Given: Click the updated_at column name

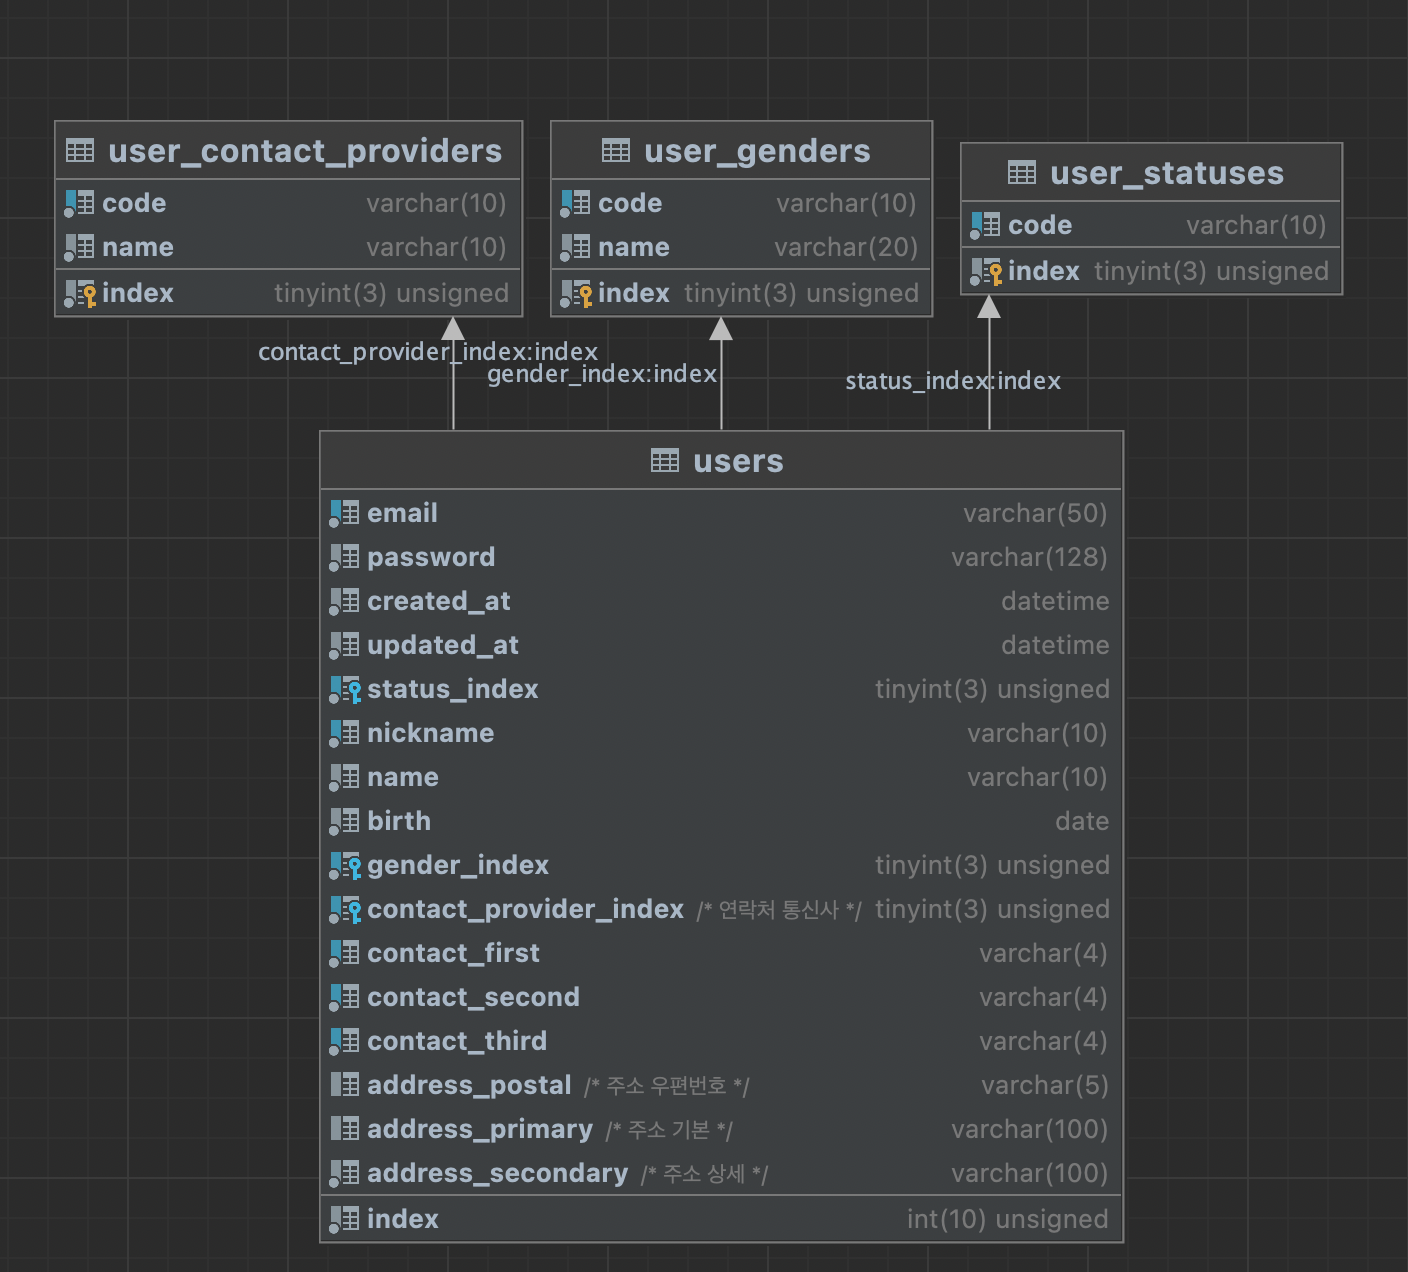Looking at the screenshot, I should pyautogui.click(x=443, y=645).
